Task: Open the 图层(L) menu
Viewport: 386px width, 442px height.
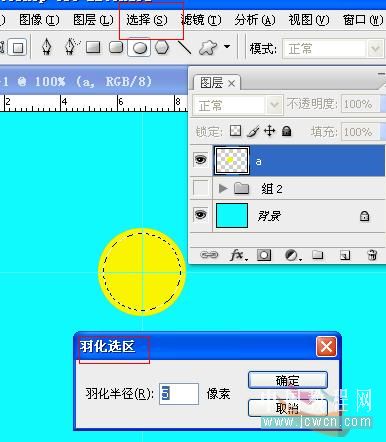Action: 93,20
